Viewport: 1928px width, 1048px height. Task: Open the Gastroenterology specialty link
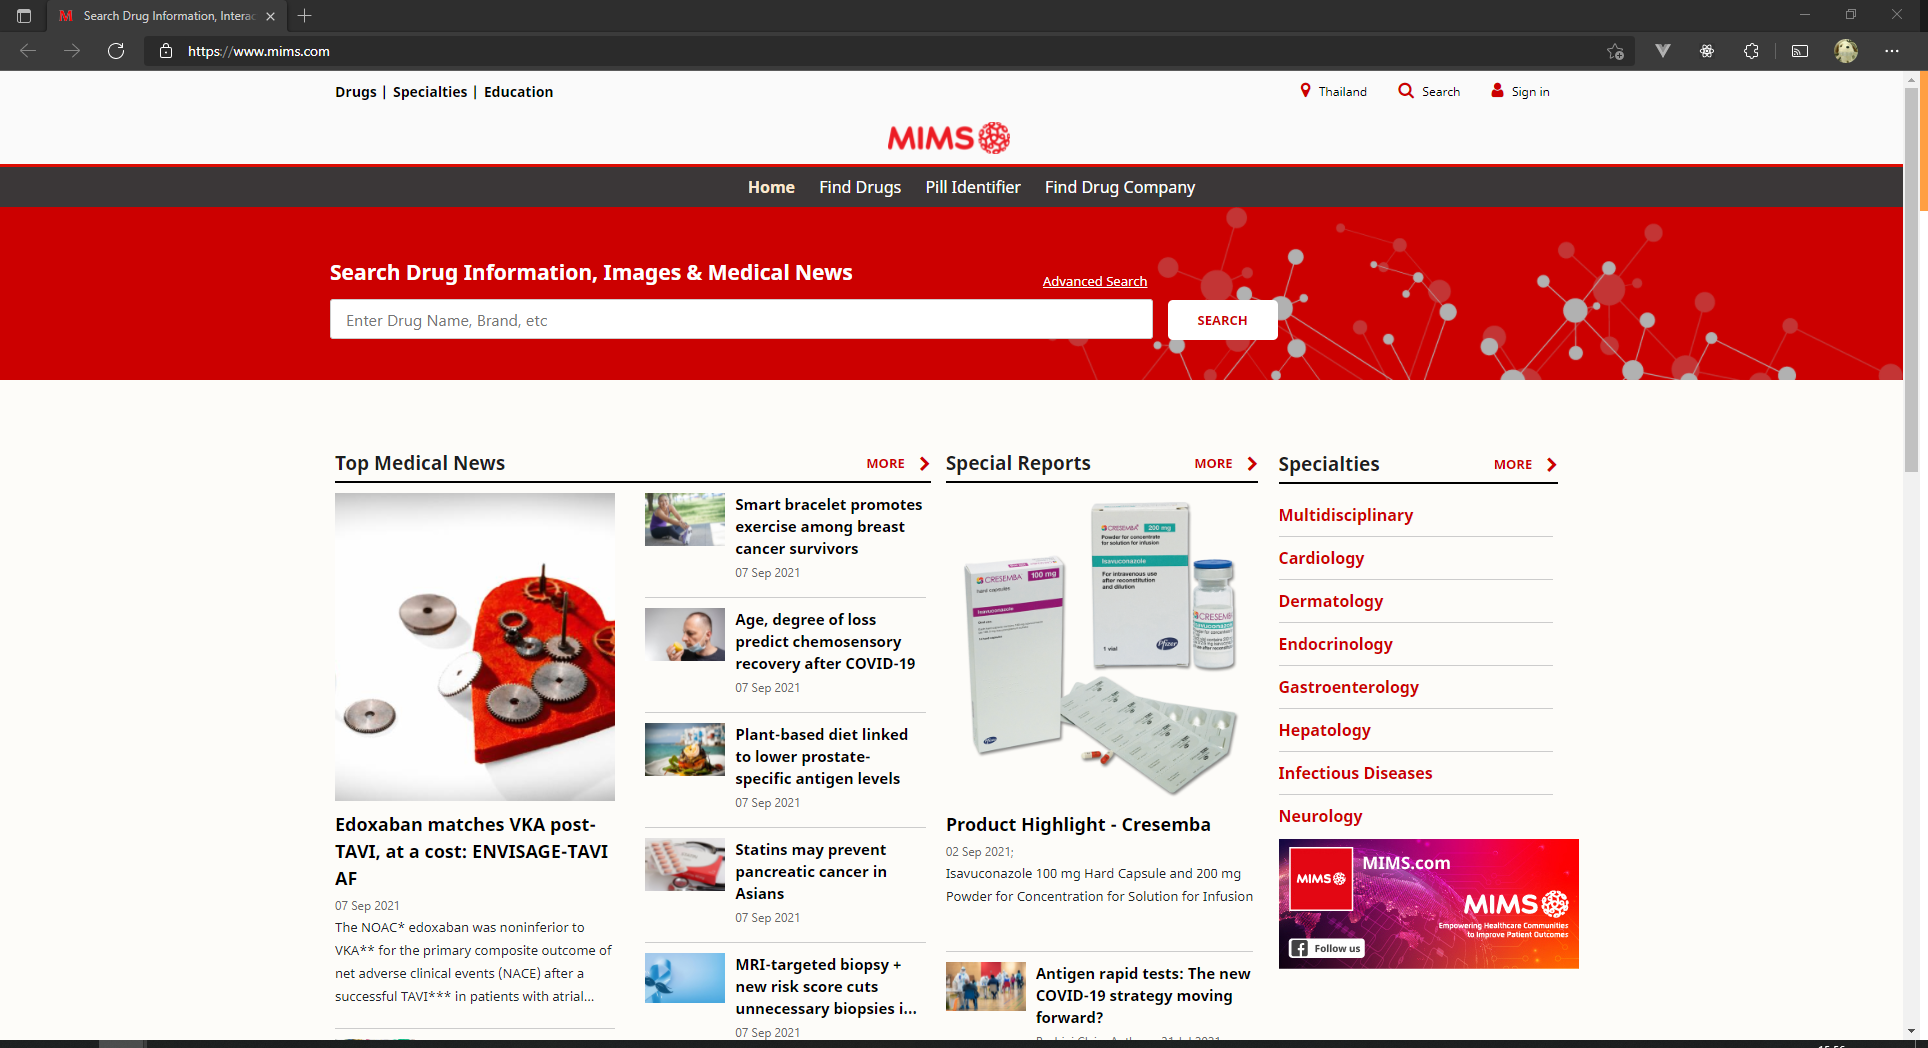tap(1349, 687)
